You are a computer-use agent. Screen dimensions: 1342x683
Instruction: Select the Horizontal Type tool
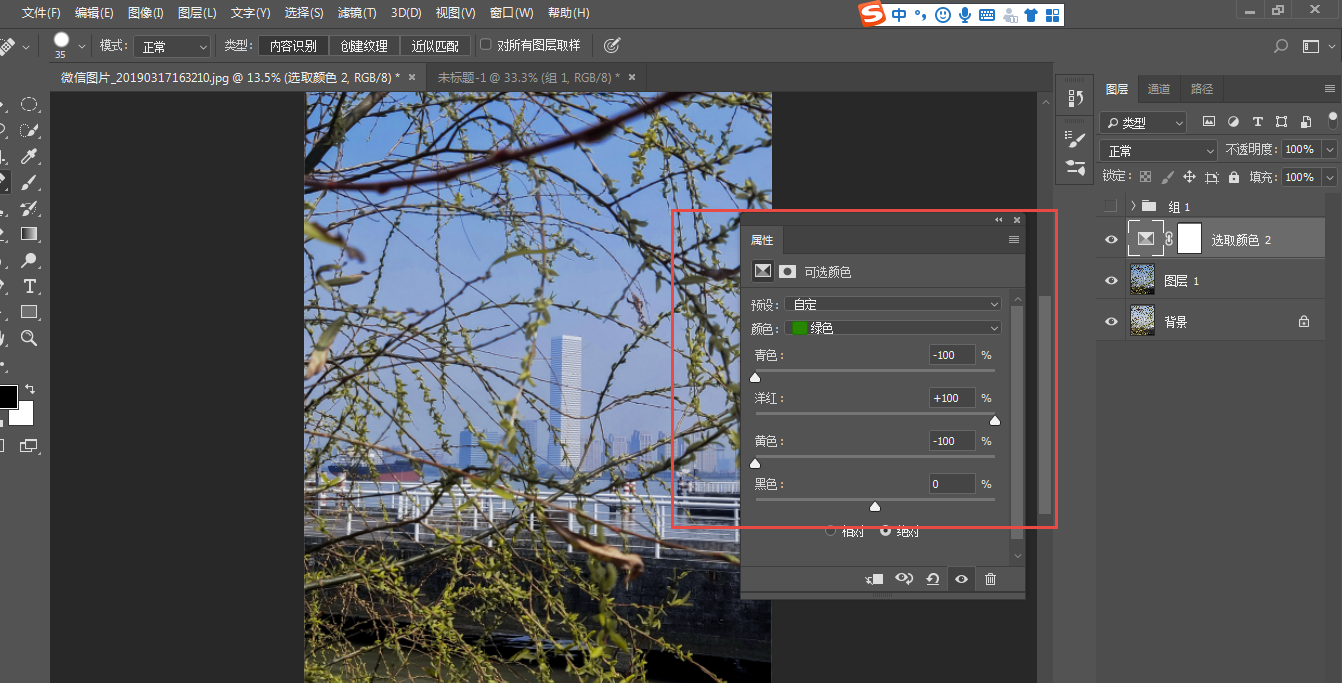coord(29,286)
